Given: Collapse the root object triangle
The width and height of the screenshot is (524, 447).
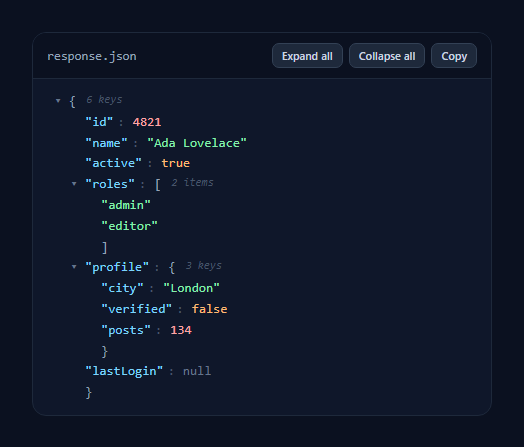Looking at the screenshot, I should click(58, 100).
